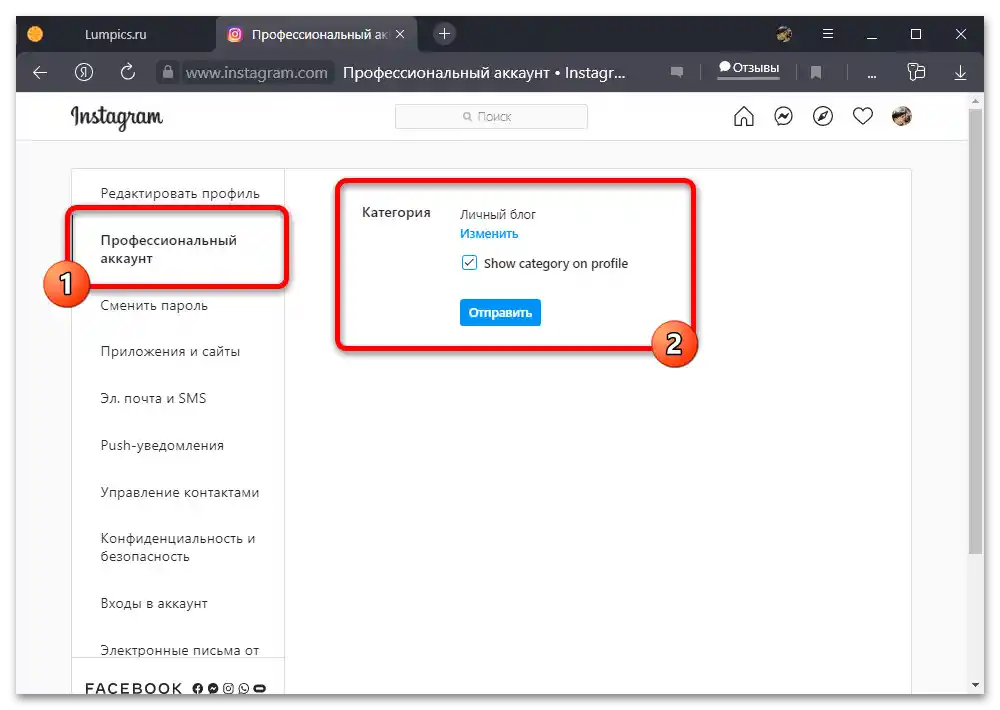The height and width of the screenshot is (710, 1000).
Task: Bookmark the page with the bookmark icon
Action: tap(816, 73)
